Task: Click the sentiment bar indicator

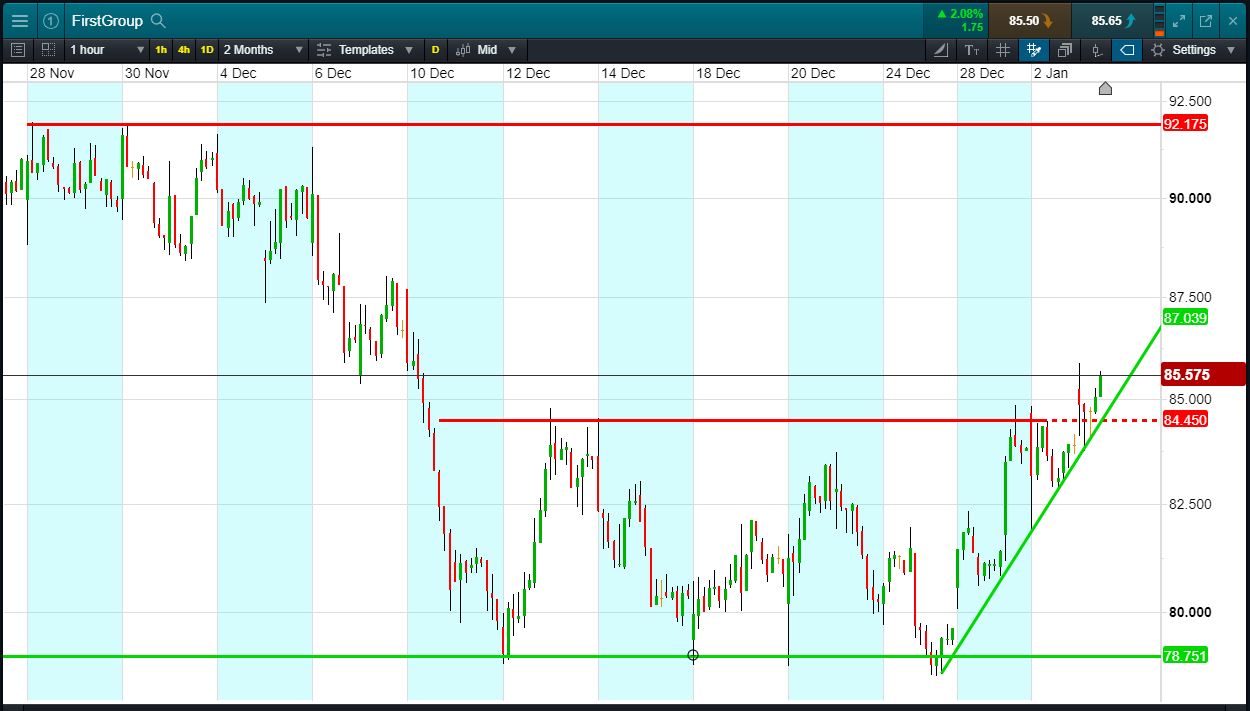Action: 1159,20
